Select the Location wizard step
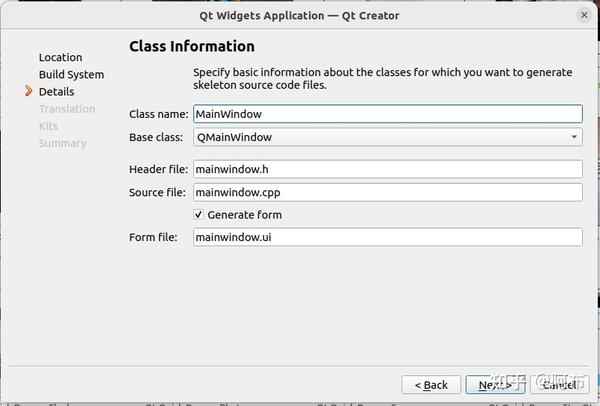 60,58
